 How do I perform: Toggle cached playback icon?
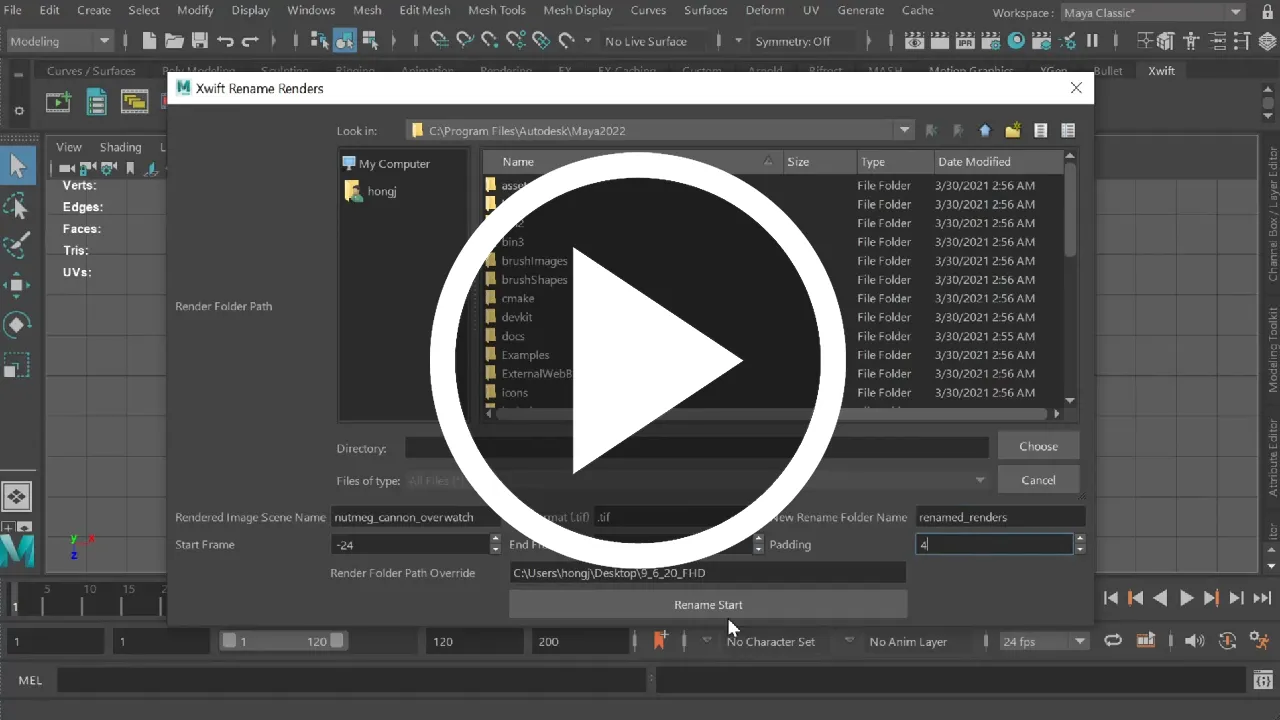coord(1146,642)
